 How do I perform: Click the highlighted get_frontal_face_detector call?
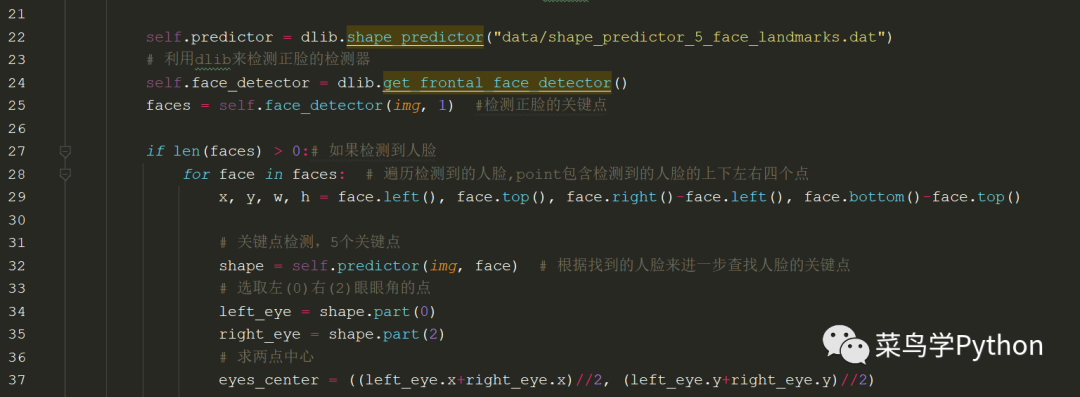497,83
